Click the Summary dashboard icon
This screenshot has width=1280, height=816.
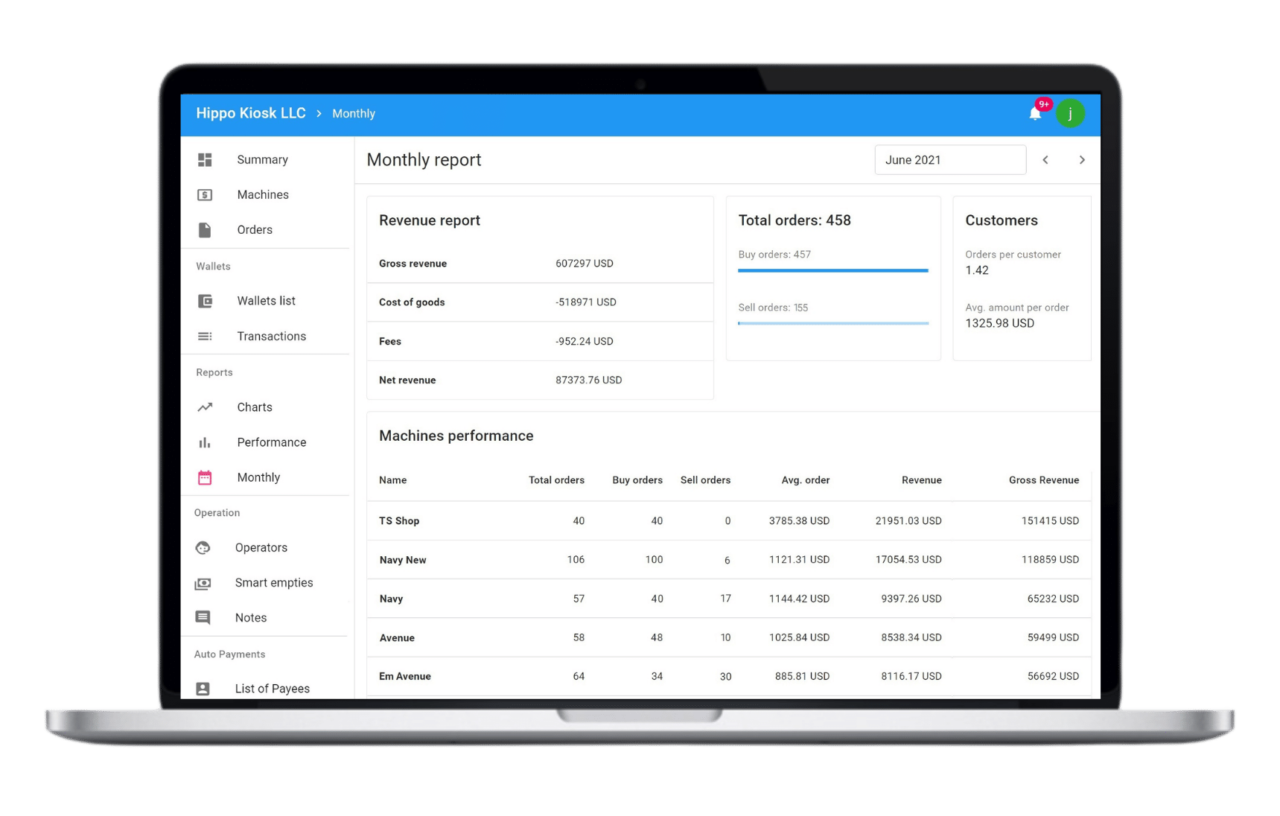(205, 160)
